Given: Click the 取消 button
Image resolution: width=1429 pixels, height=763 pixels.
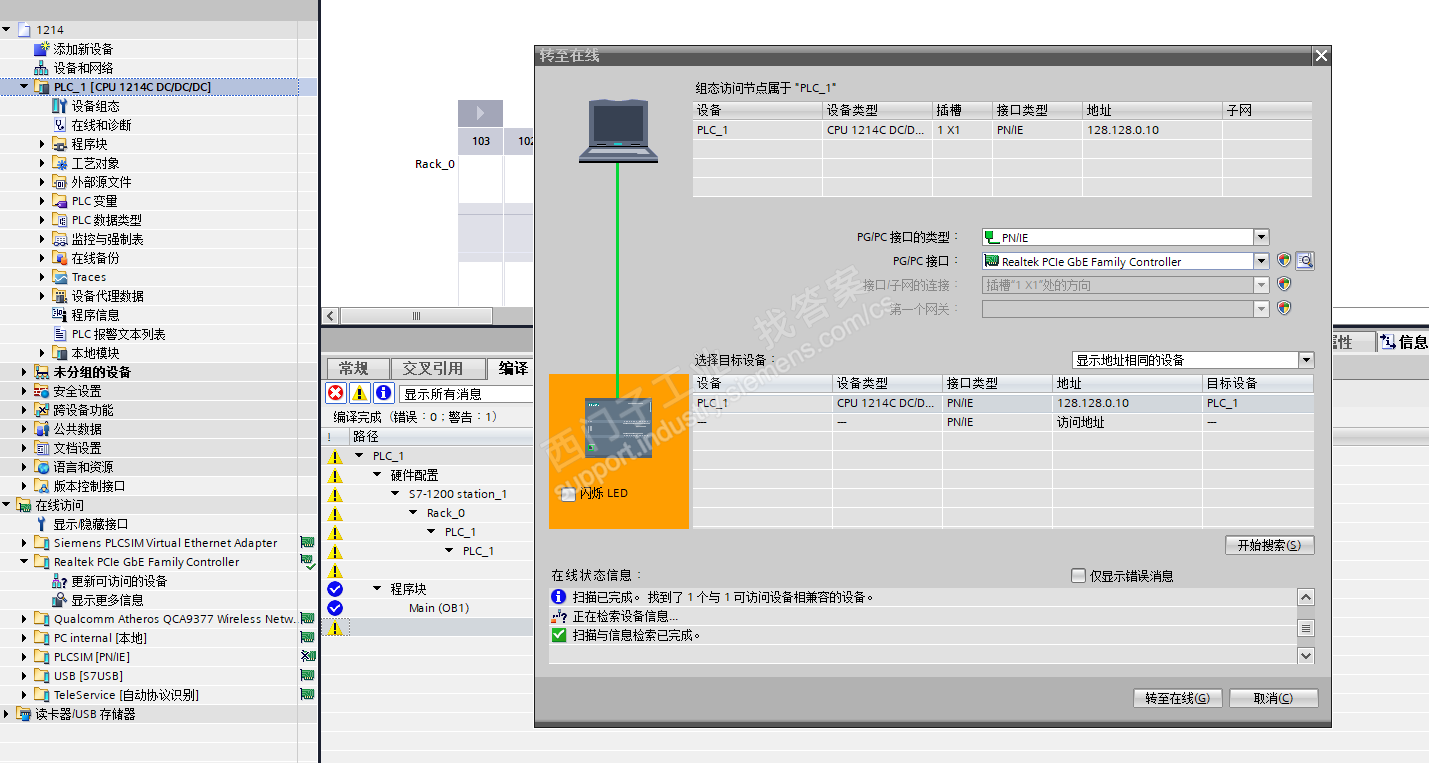Looking at the screenshot, I should click(x=1273, y=698).
